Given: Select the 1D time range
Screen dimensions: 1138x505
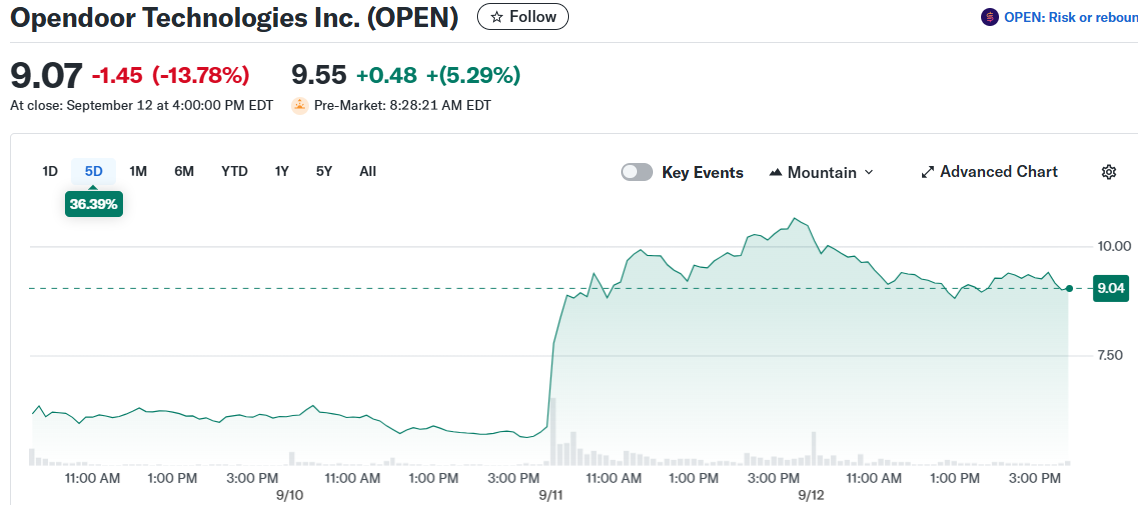Looking at the screenshot, I should [x=49, y=171].
